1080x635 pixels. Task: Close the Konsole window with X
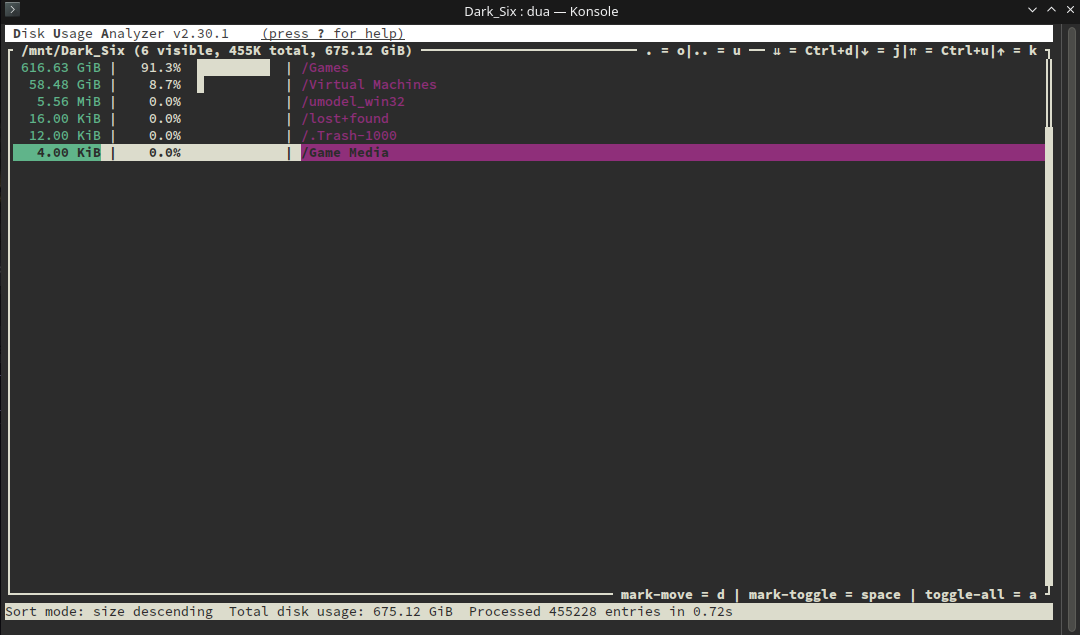[x=1070, y=10]
